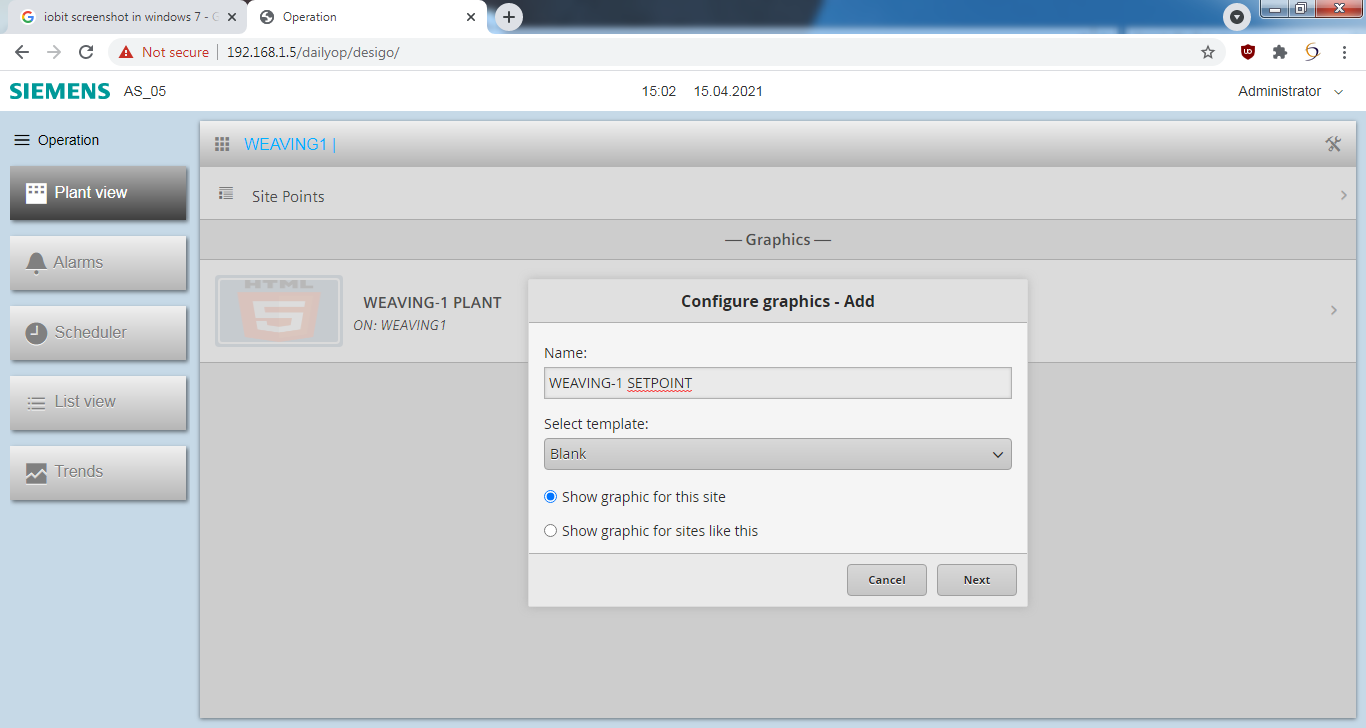Open Chrome's three-dot menu

click(1344, 52)
